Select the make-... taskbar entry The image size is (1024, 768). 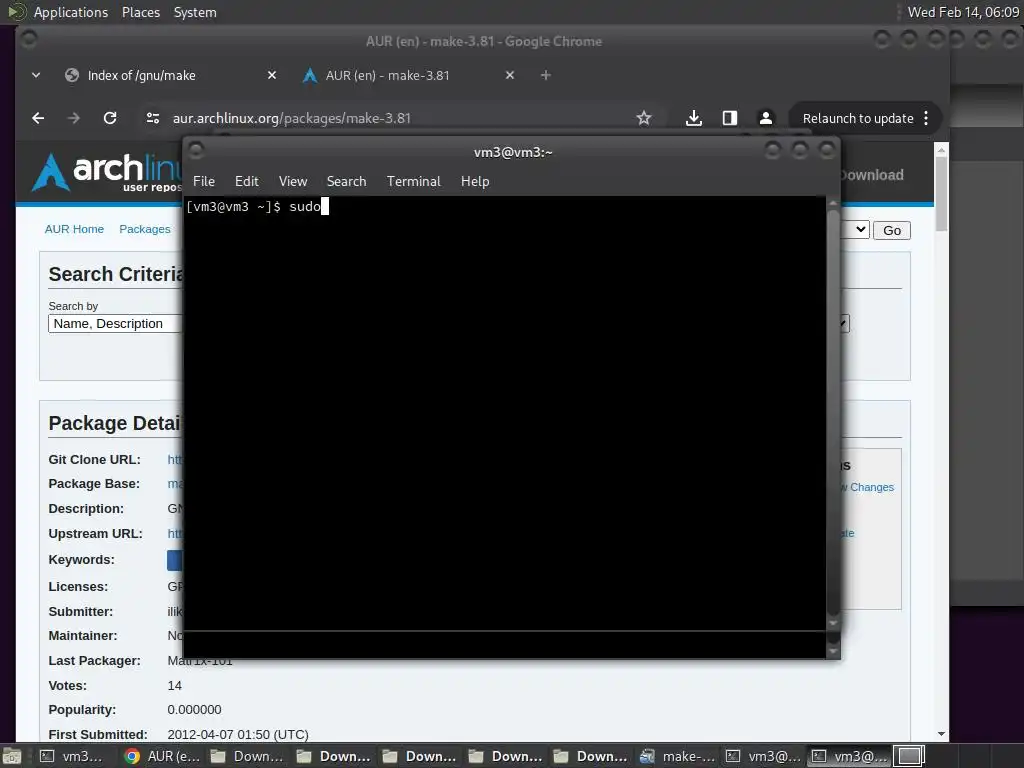677,756
